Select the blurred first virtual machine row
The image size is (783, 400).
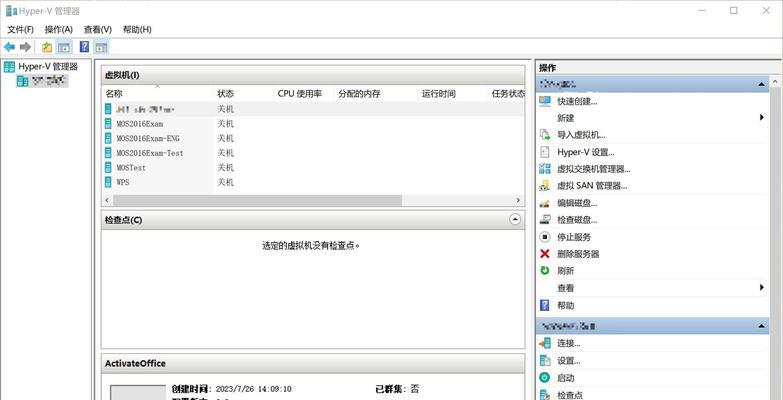pyautogui.click(x=313, y=109)
